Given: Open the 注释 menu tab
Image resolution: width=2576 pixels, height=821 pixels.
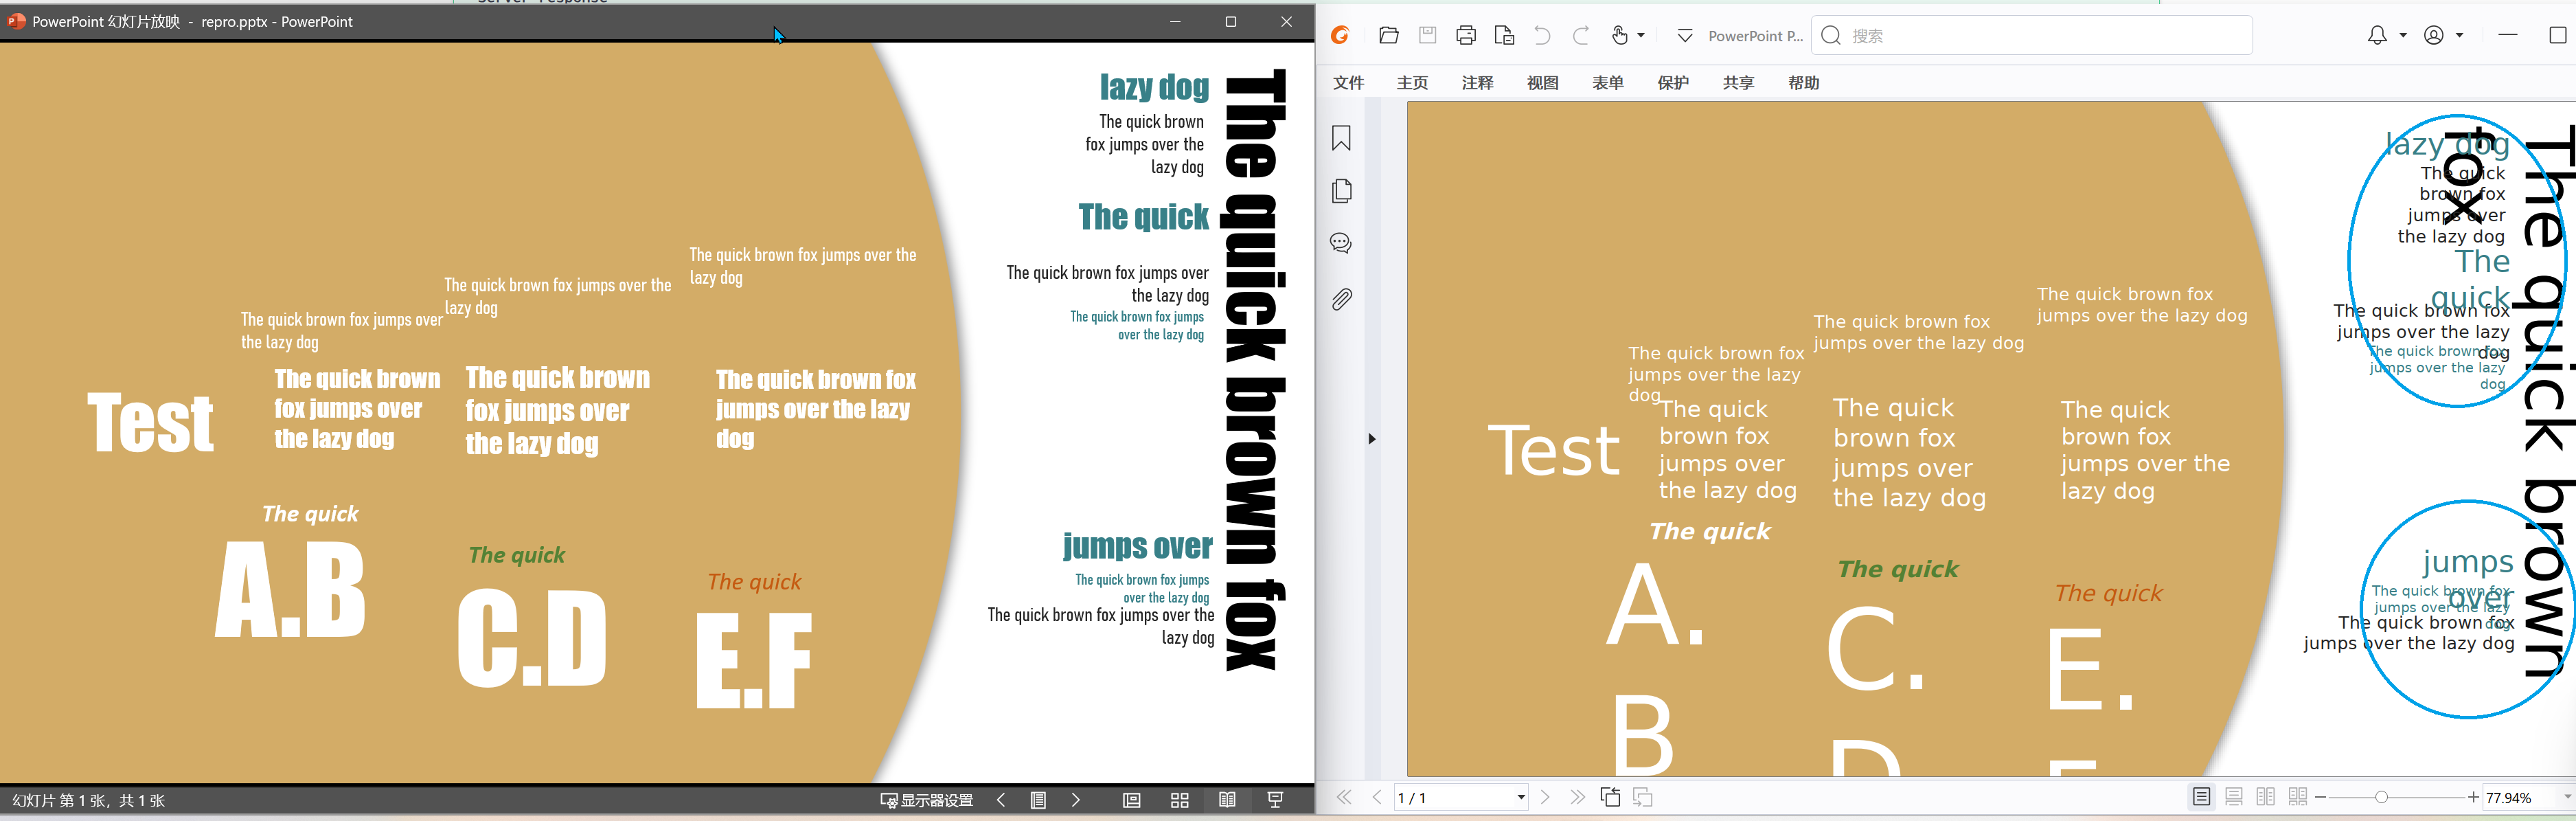Looking at the screenshot, I should click(x=1477, y=83).
